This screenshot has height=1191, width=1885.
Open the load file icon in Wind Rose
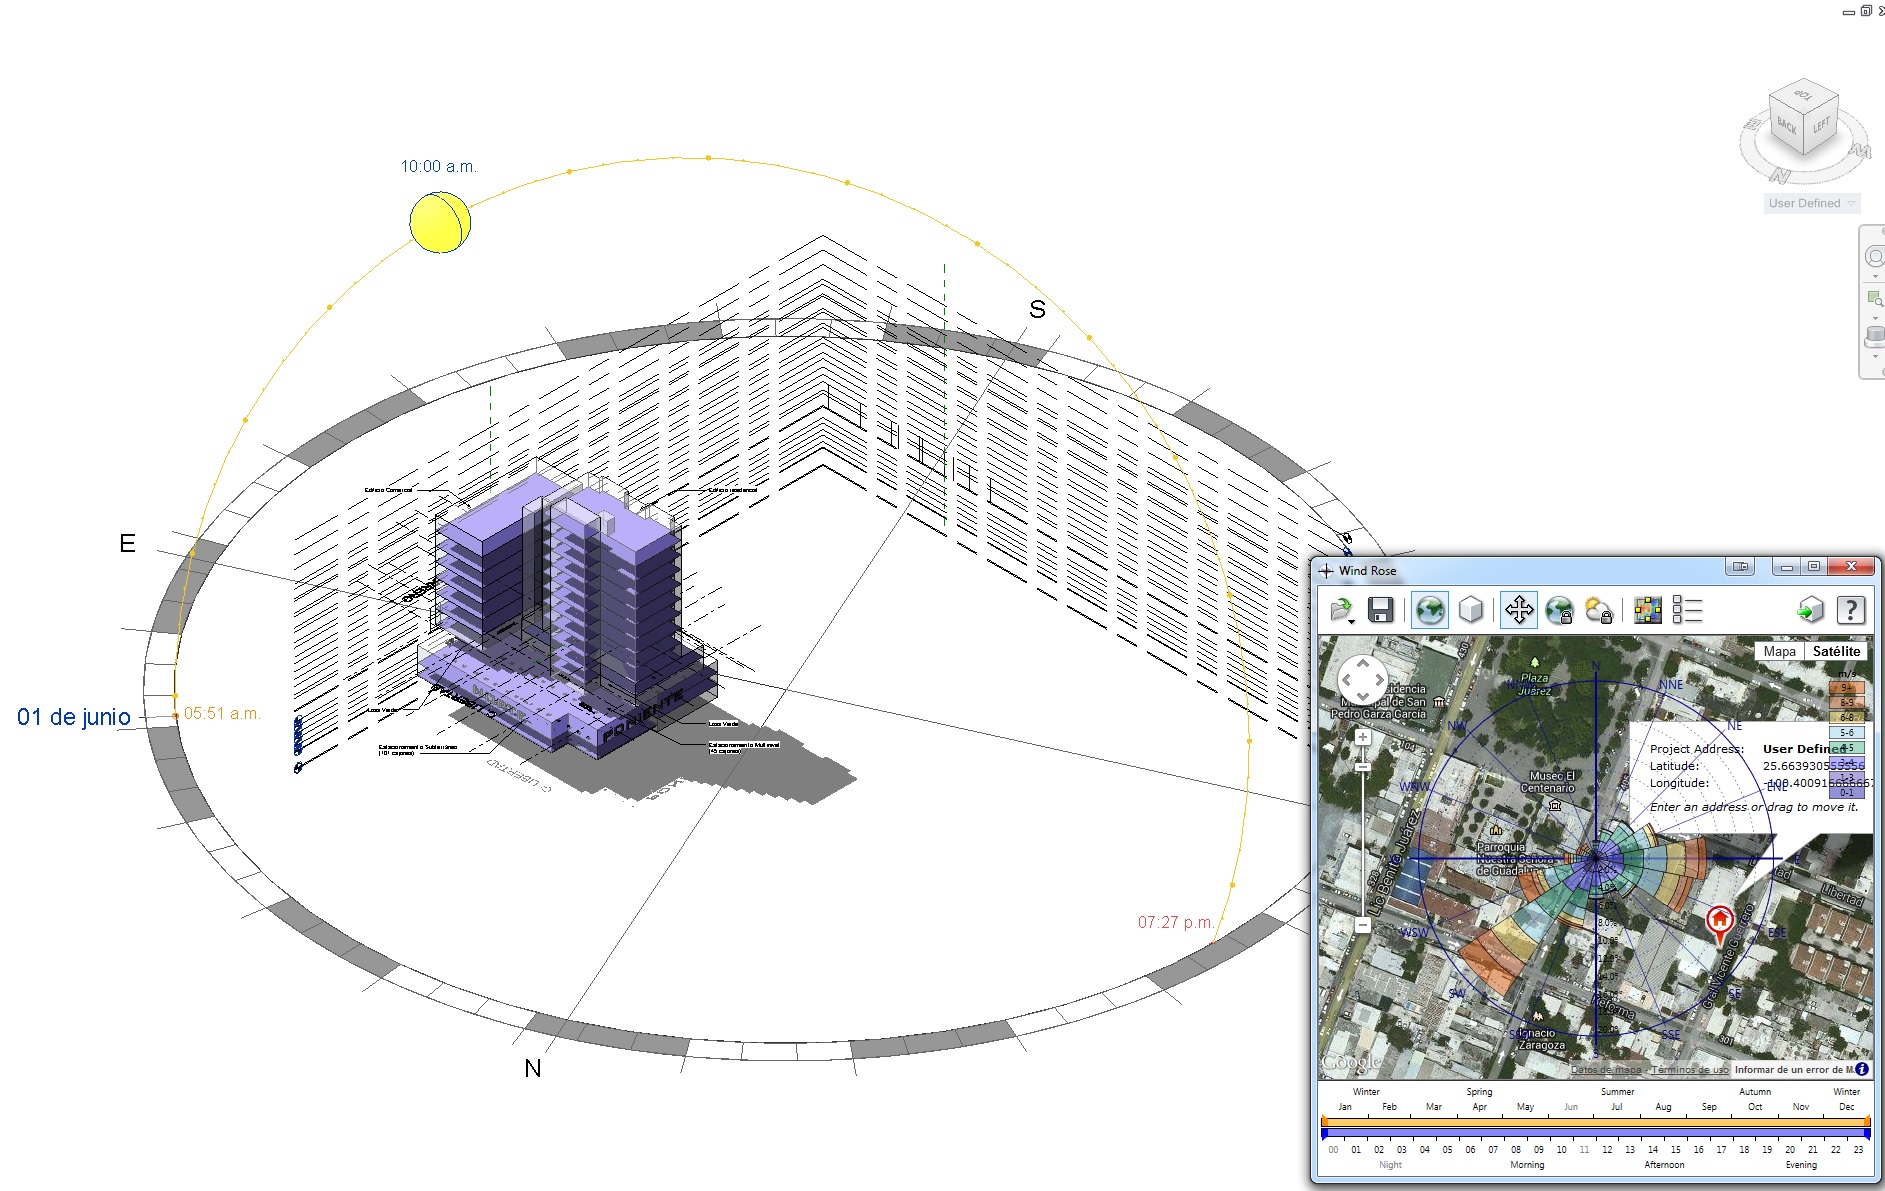click(x=1341, y=610)
